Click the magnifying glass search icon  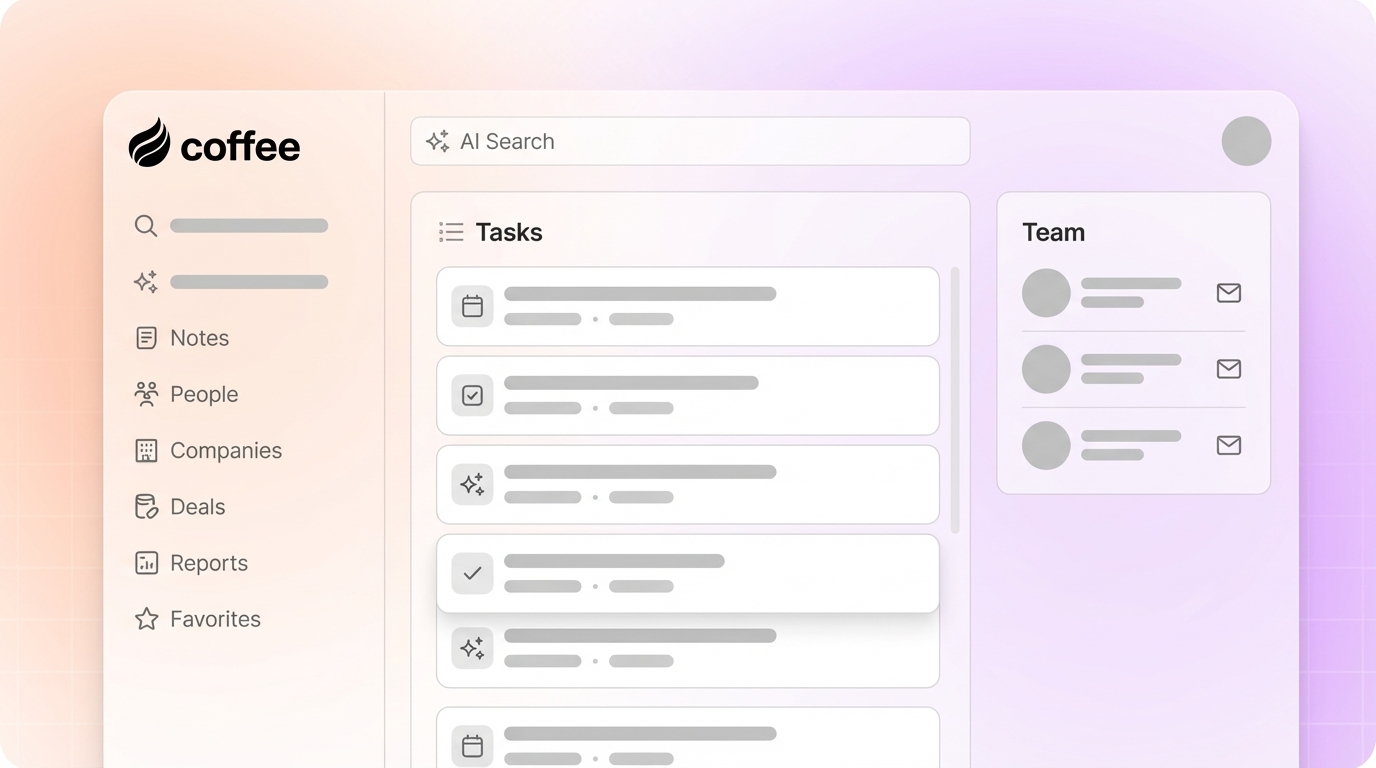145,225
